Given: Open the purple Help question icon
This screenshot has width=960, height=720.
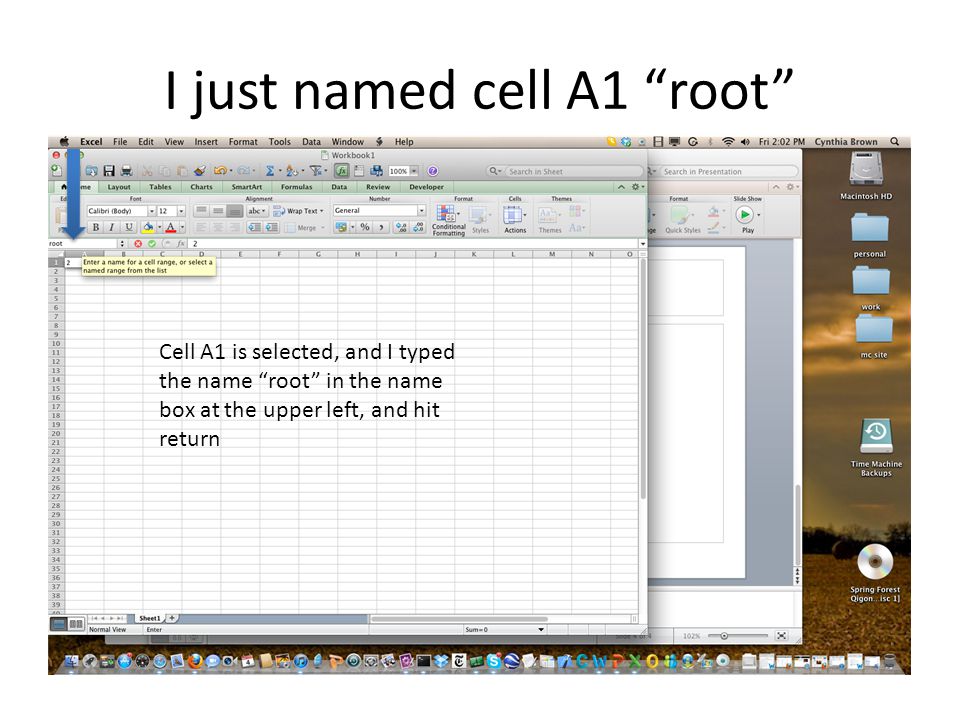Looking at the screenshot, I should [433, 171].
